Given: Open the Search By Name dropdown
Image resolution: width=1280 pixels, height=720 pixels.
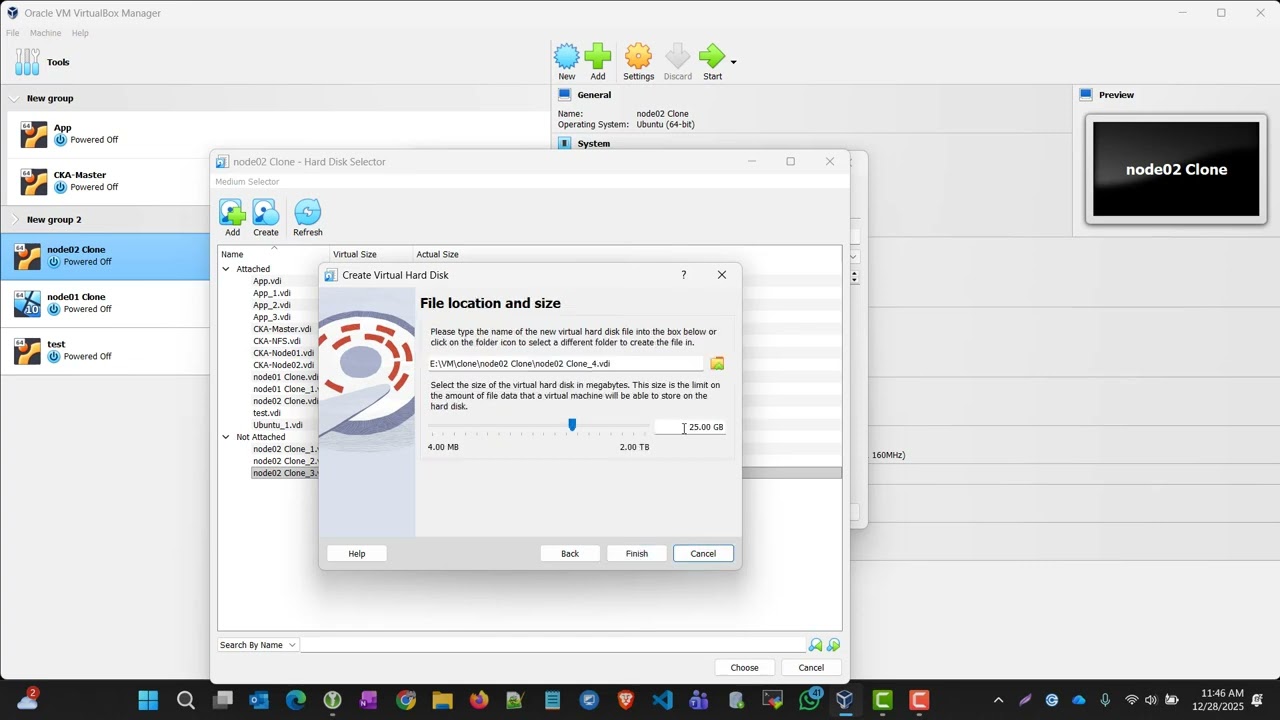Looking at the screenshot, I should click(x=258, y=645).
